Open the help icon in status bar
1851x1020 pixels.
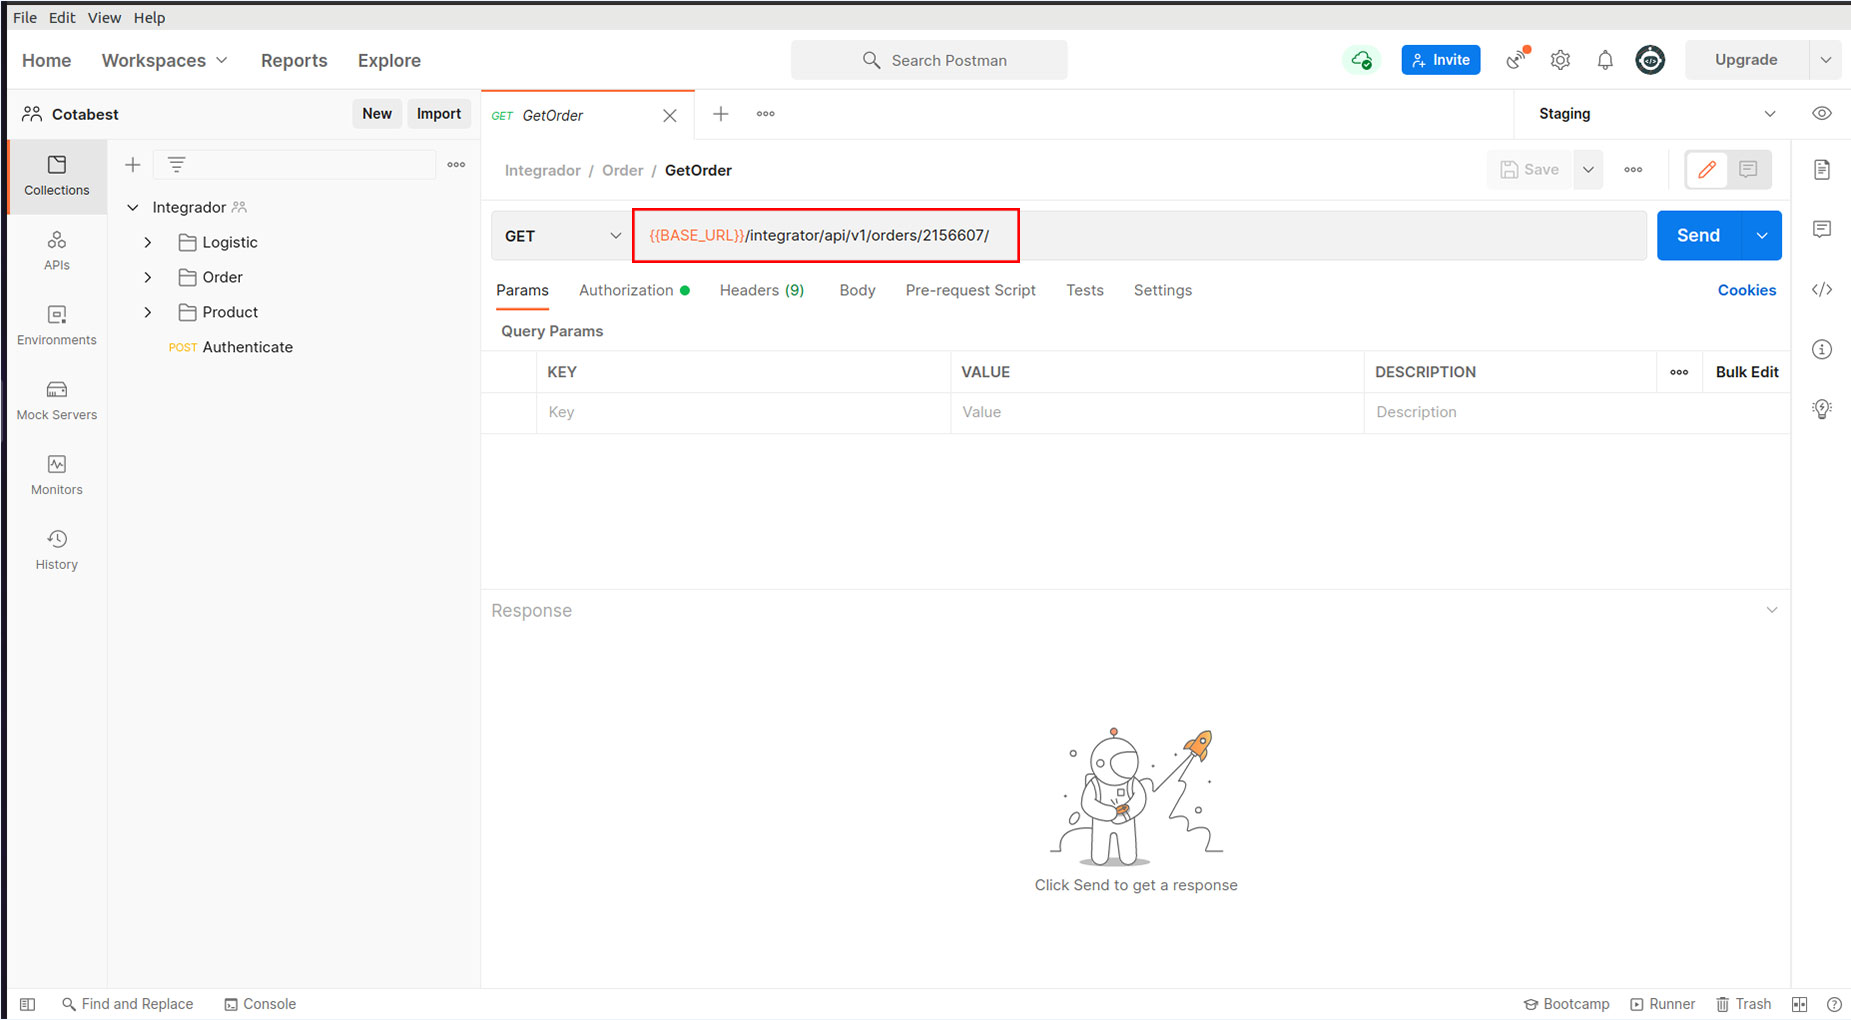[1834, 1004]
